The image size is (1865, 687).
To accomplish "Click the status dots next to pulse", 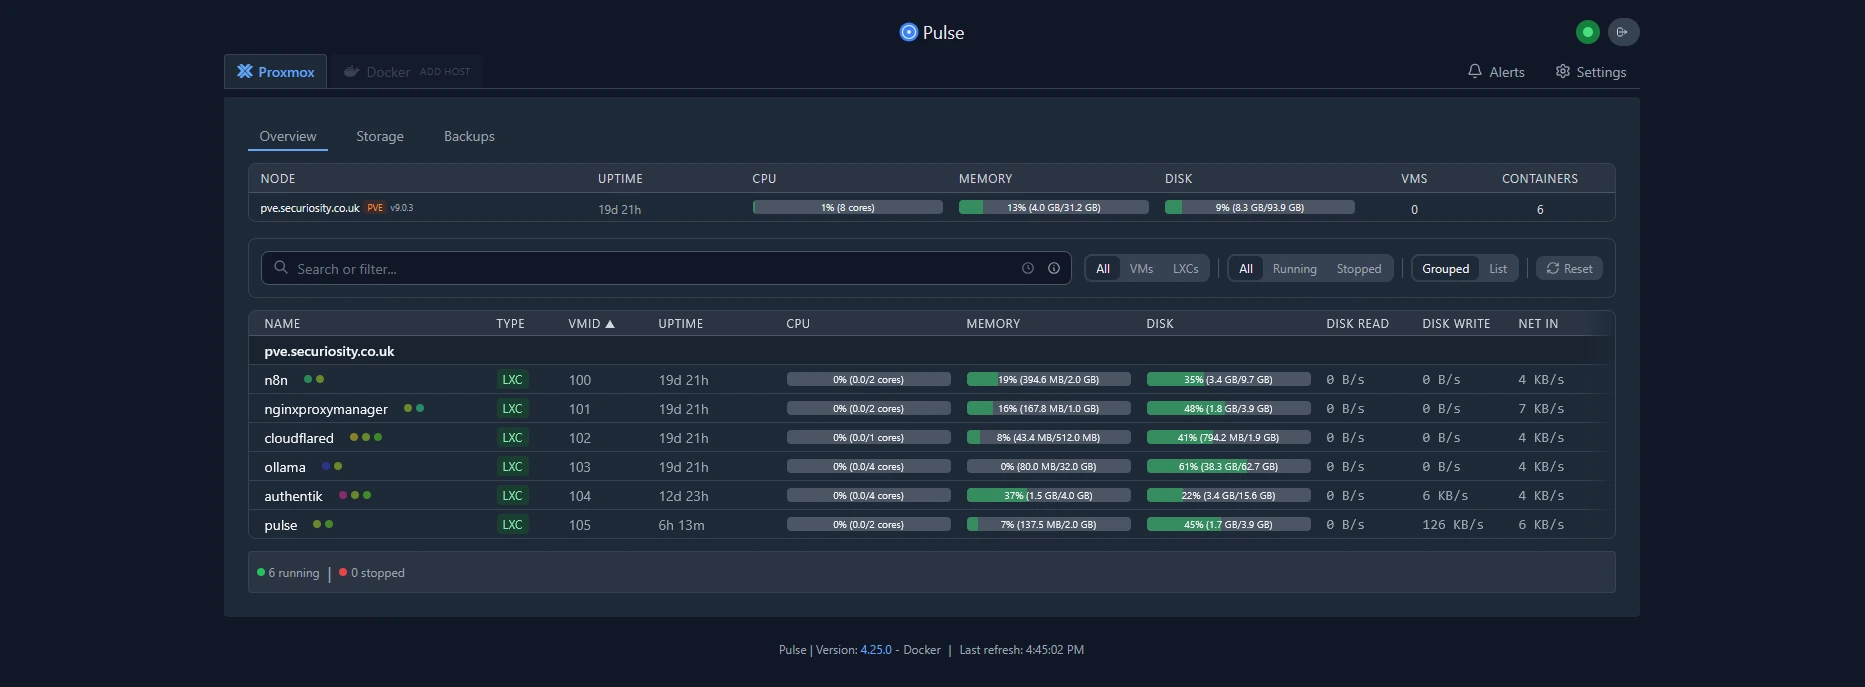I will [323, 524].
